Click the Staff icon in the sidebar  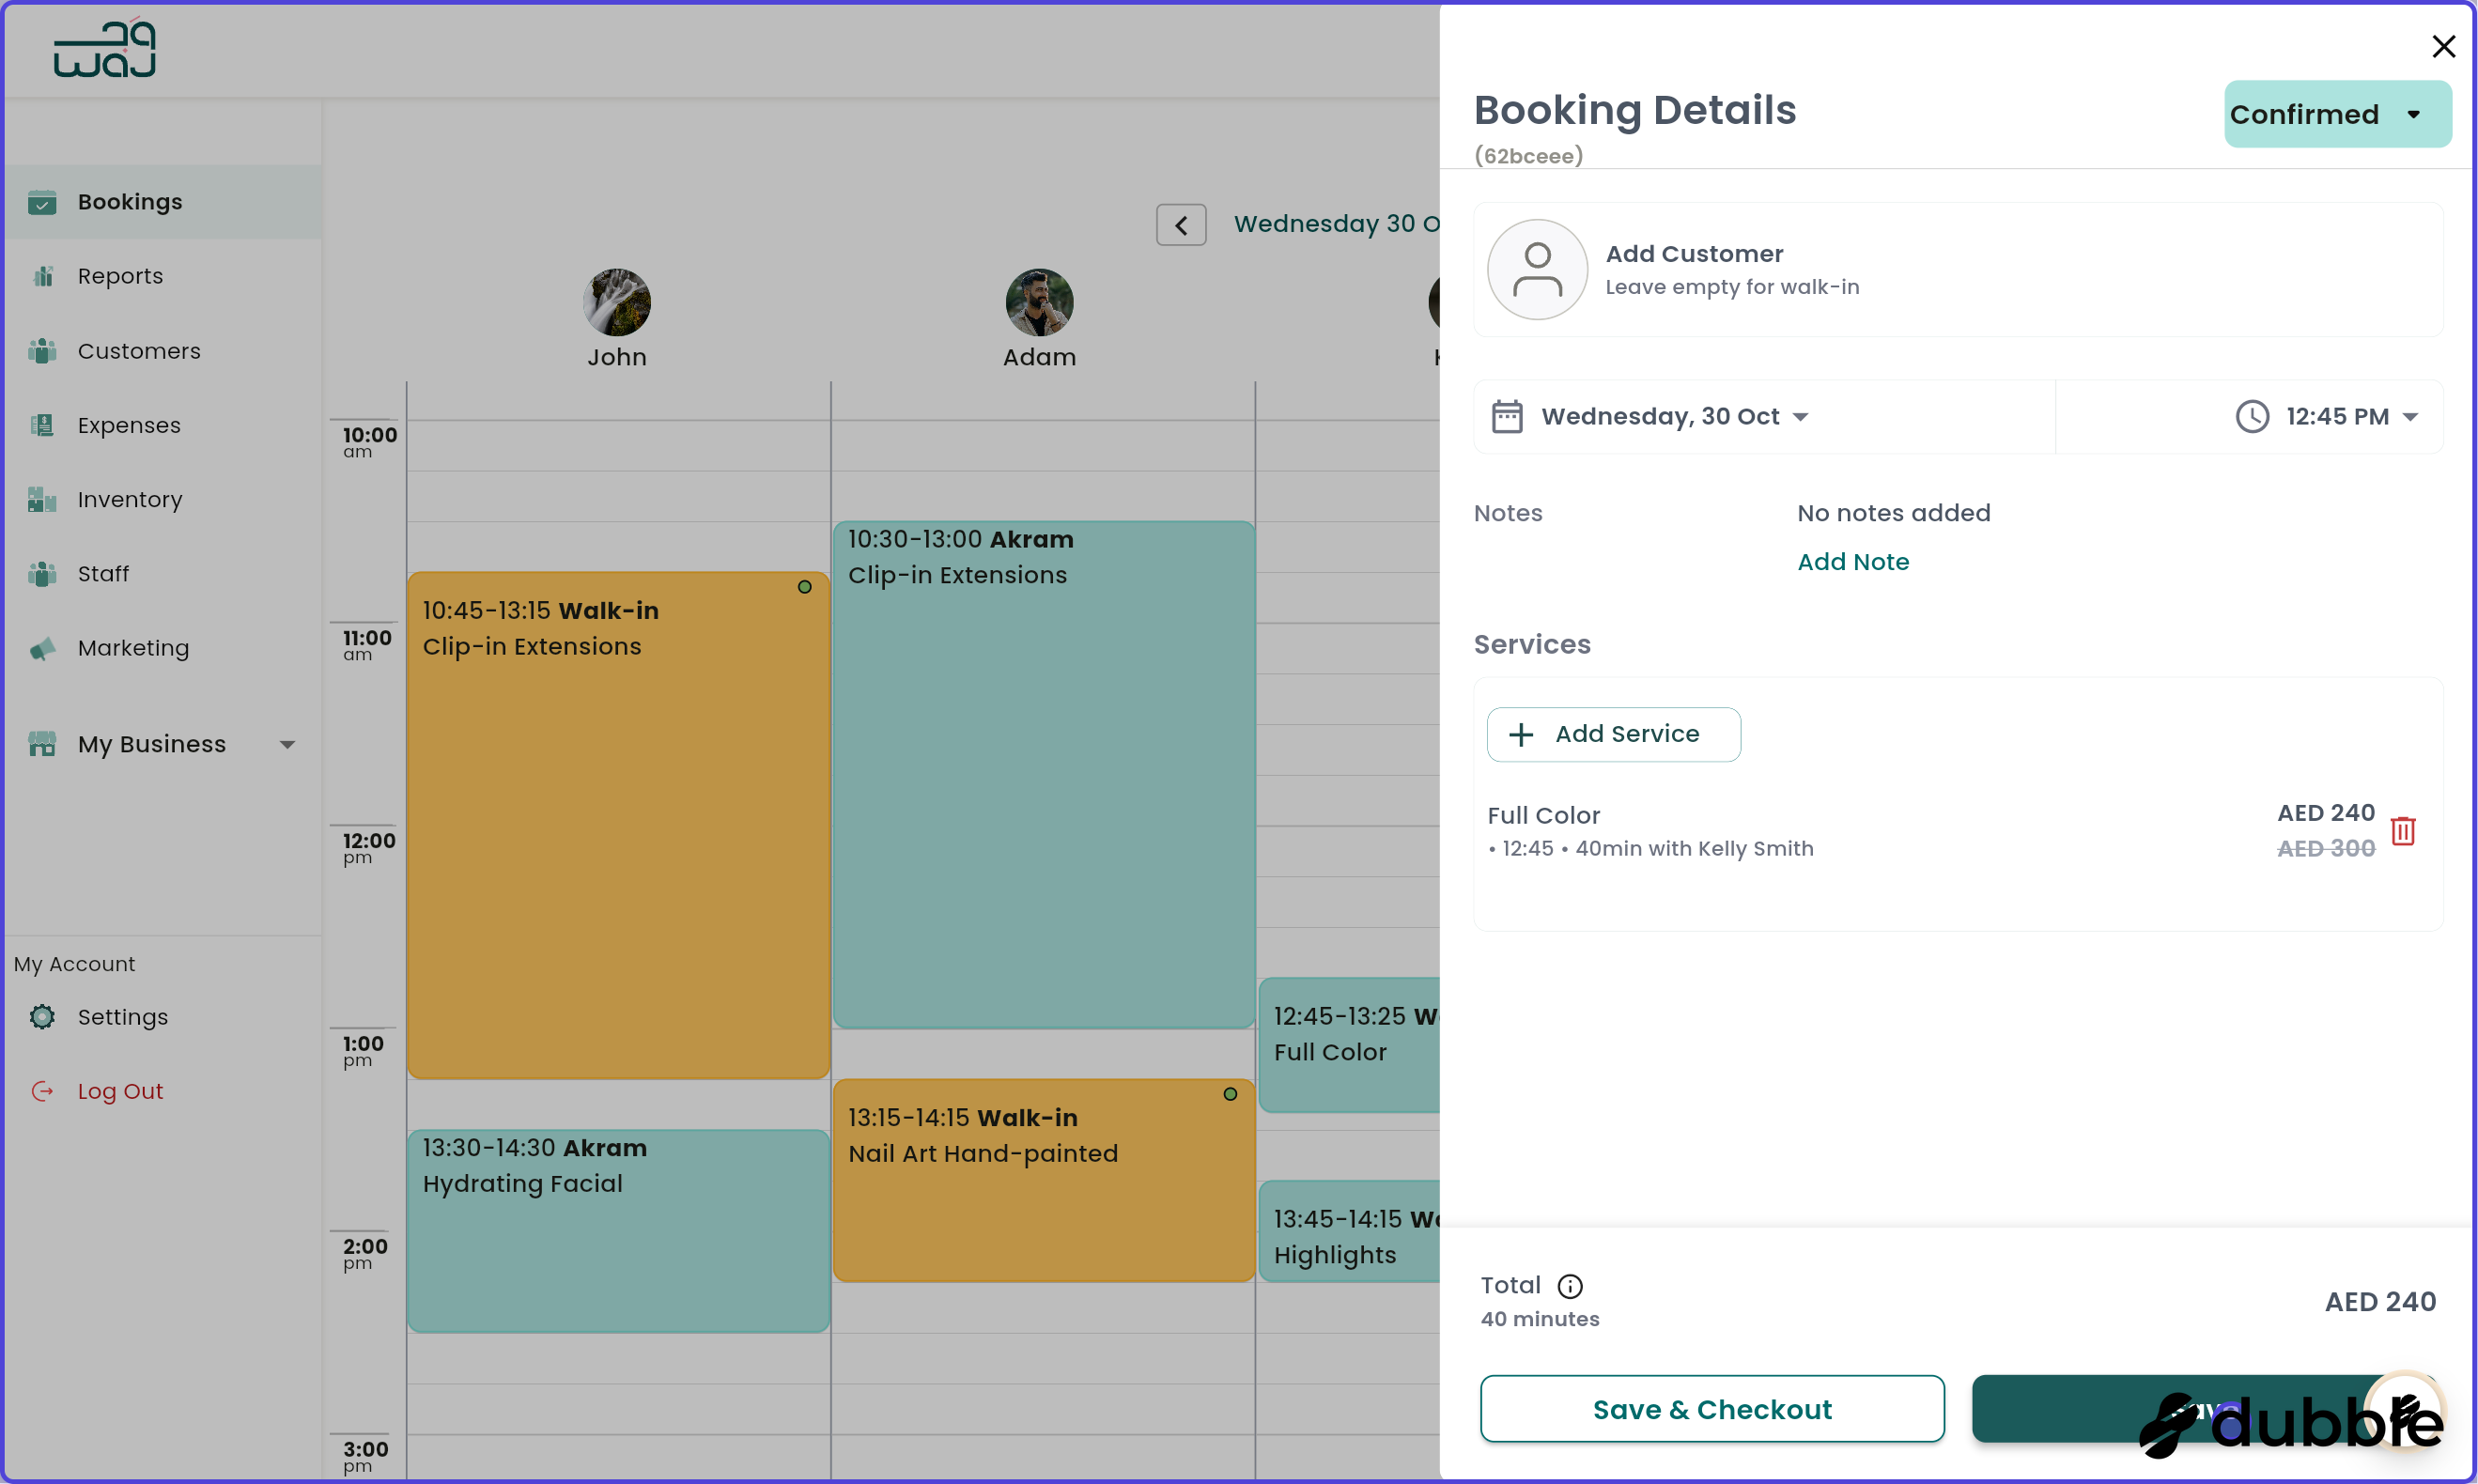click(x=42, y=573)
